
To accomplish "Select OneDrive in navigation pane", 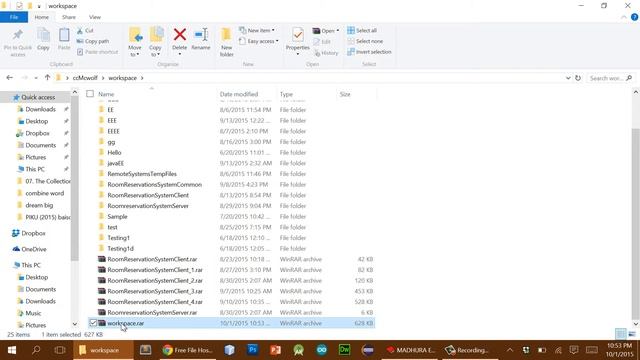I will point(34,249).
